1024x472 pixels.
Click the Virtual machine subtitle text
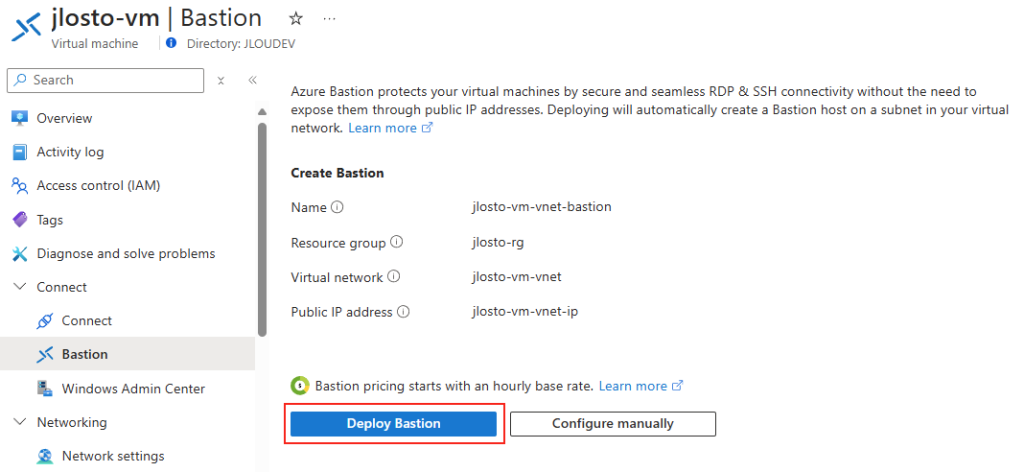click(x=95, y=44)
